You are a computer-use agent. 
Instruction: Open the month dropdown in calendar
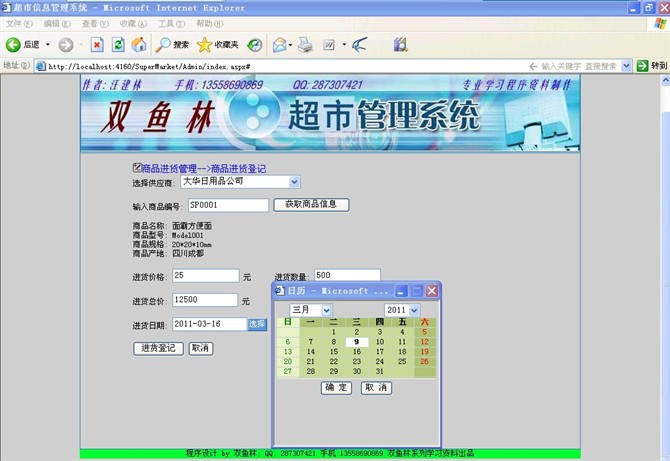pos(326,310)
